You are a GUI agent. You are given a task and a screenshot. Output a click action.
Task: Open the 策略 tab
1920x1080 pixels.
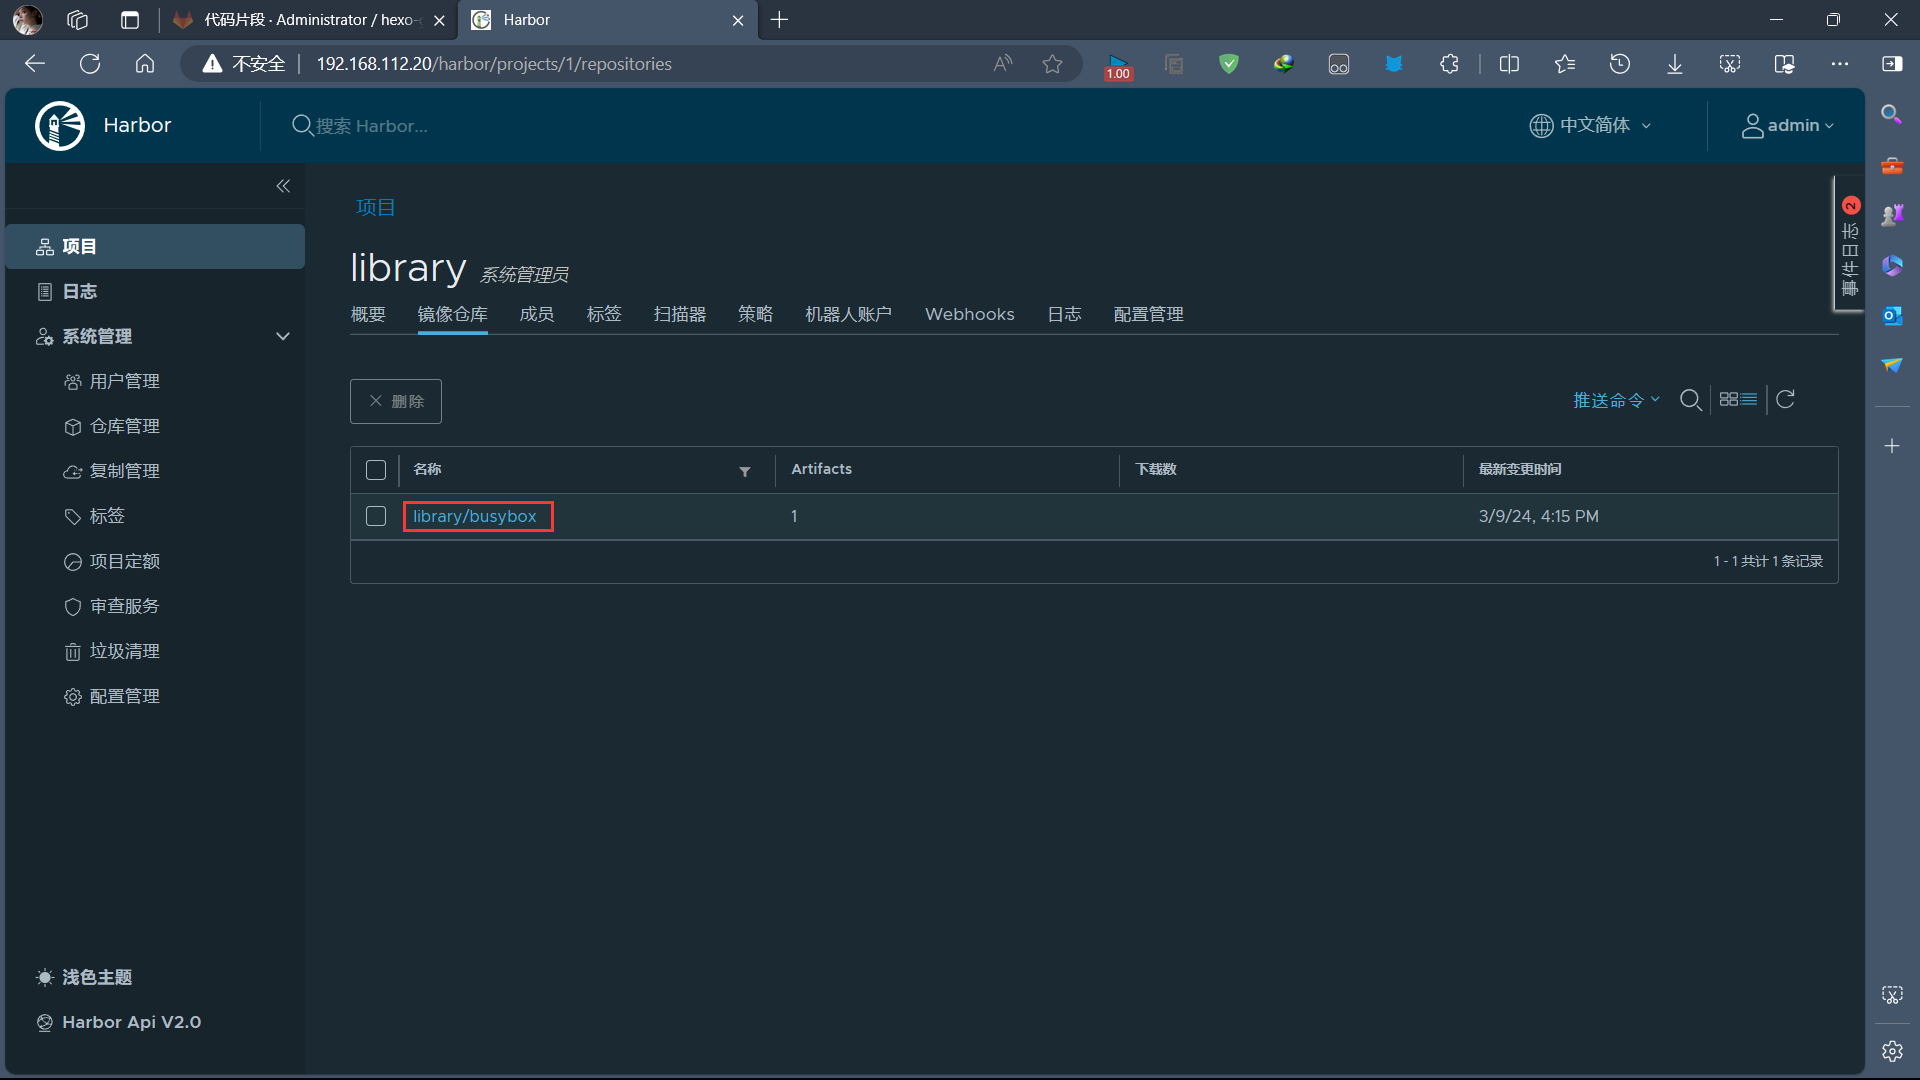[756, 314]
